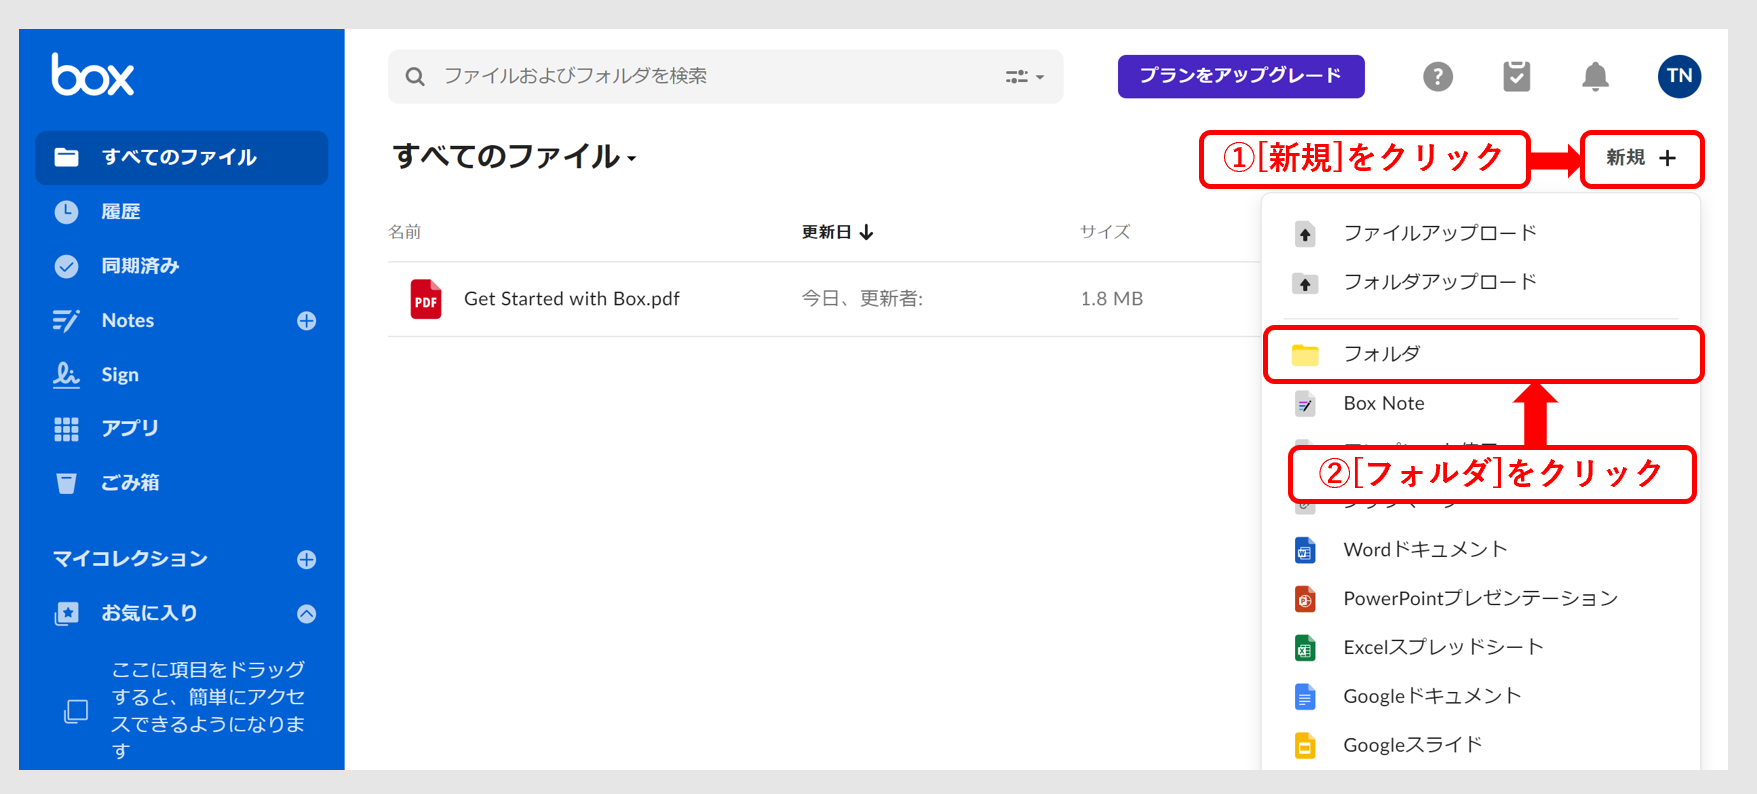The width and height of the screenshot is (1757, 794).
Task: Open search filter options dropdown
Action: tap(1024, 76)
